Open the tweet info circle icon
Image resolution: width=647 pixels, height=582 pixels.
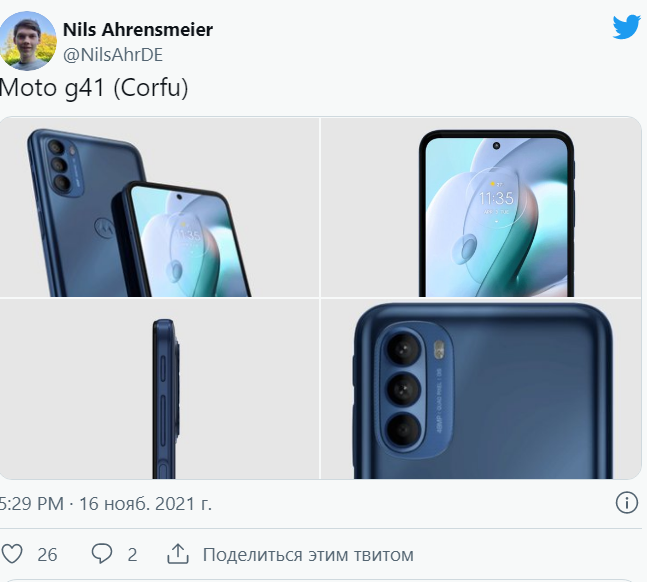626,503
